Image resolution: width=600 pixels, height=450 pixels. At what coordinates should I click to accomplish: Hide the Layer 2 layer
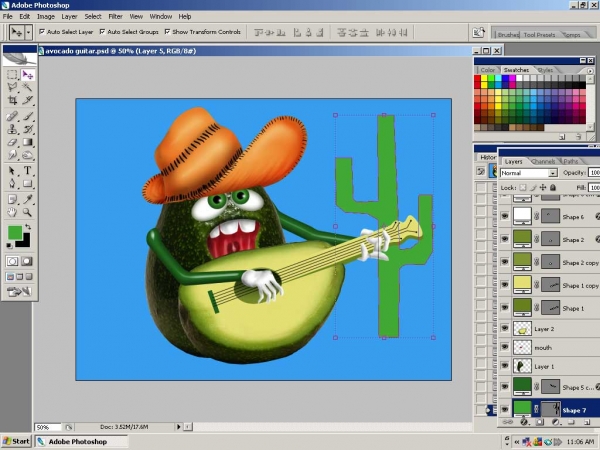(x=505, y=328)
